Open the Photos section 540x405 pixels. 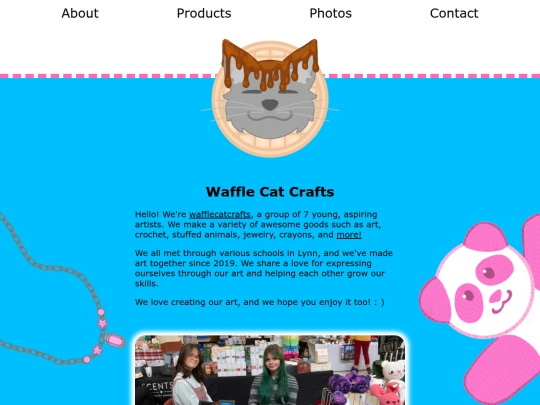[331, 13]
